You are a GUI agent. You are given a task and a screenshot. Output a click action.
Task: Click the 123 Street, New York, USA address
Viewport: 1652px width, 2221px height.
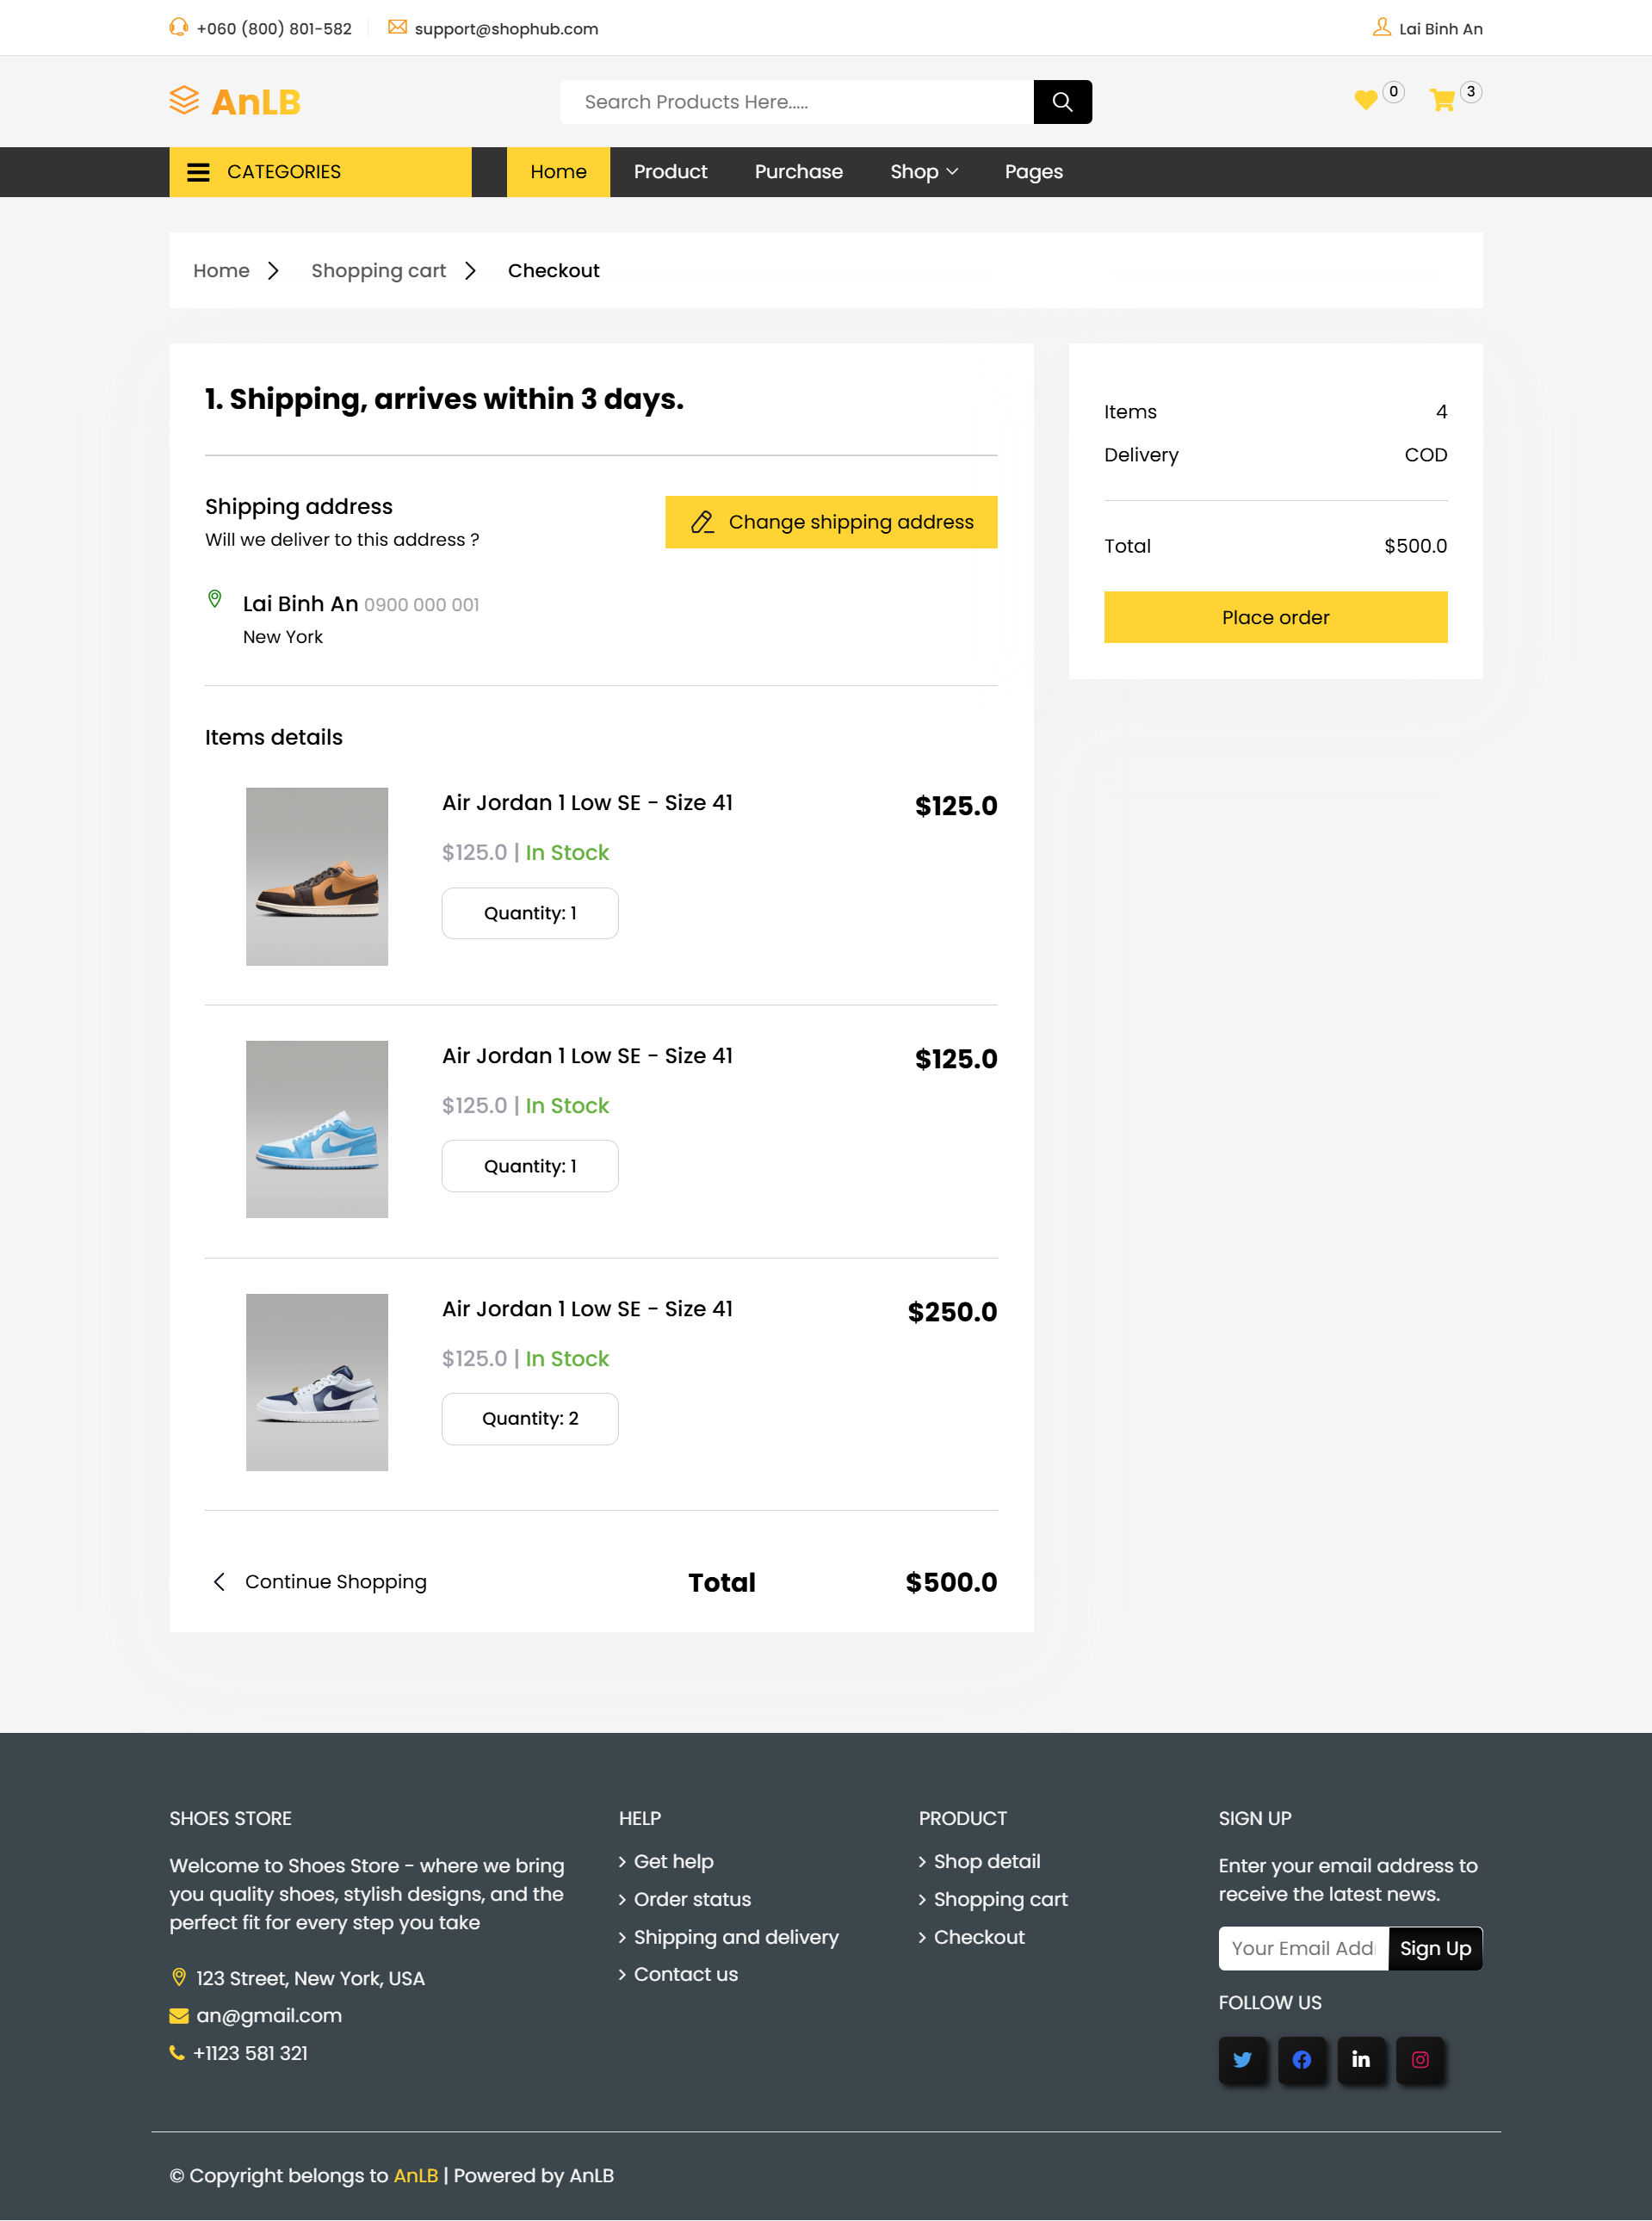310,1978
